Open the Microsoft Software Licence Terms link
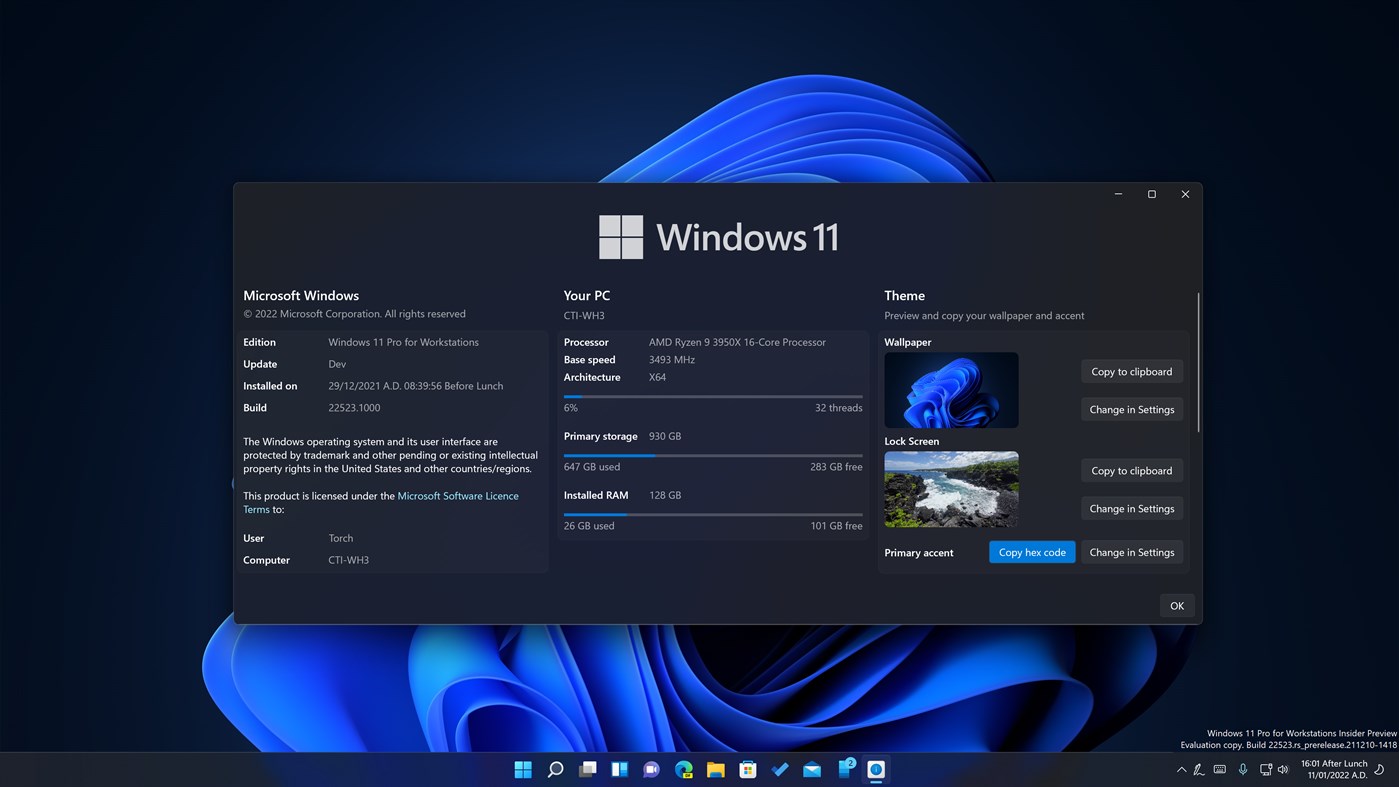This screenshot has height=787, width=1399. (457, 495)
